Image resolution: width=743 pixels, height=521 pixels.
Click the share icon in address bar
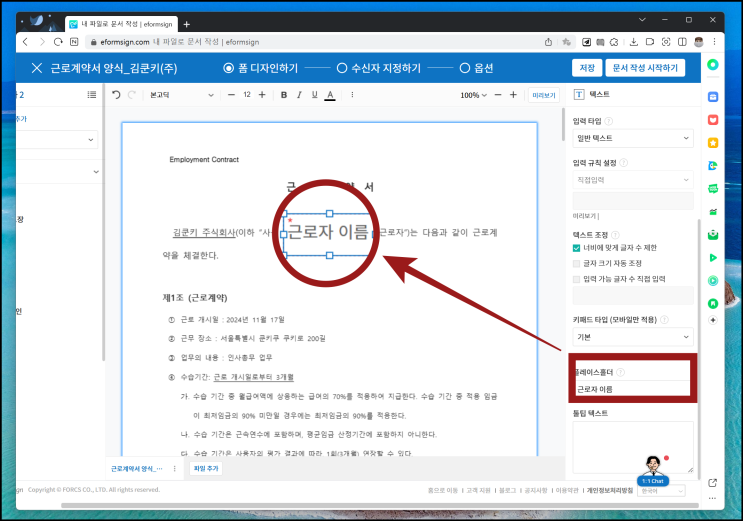coord(548,42)
